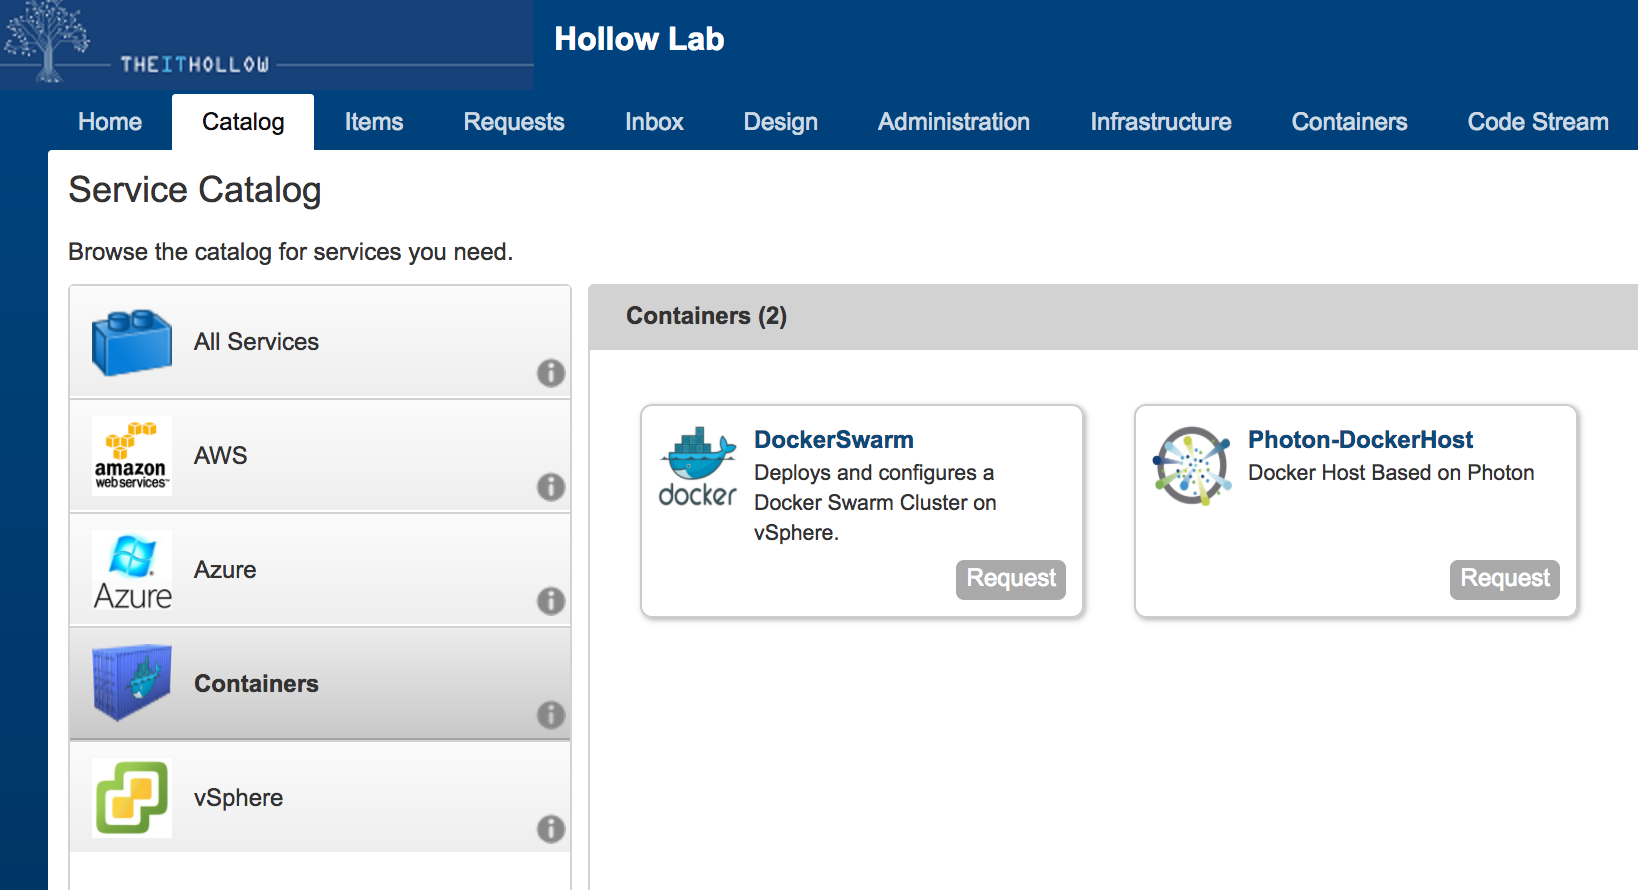Select the blue shipping container icon
The height and width of the screenshot is (890, 1638).
131,684
